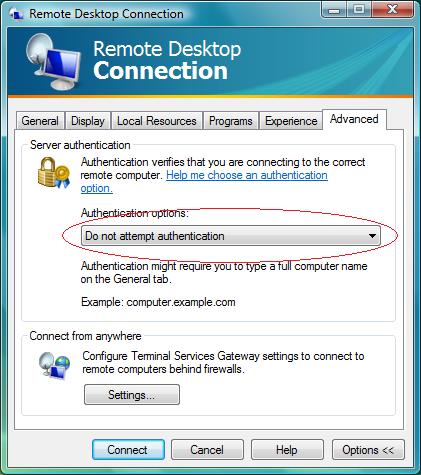Select the Do not attempt authentication combo box
421x475 pixels.
click(x=231, y=236)
